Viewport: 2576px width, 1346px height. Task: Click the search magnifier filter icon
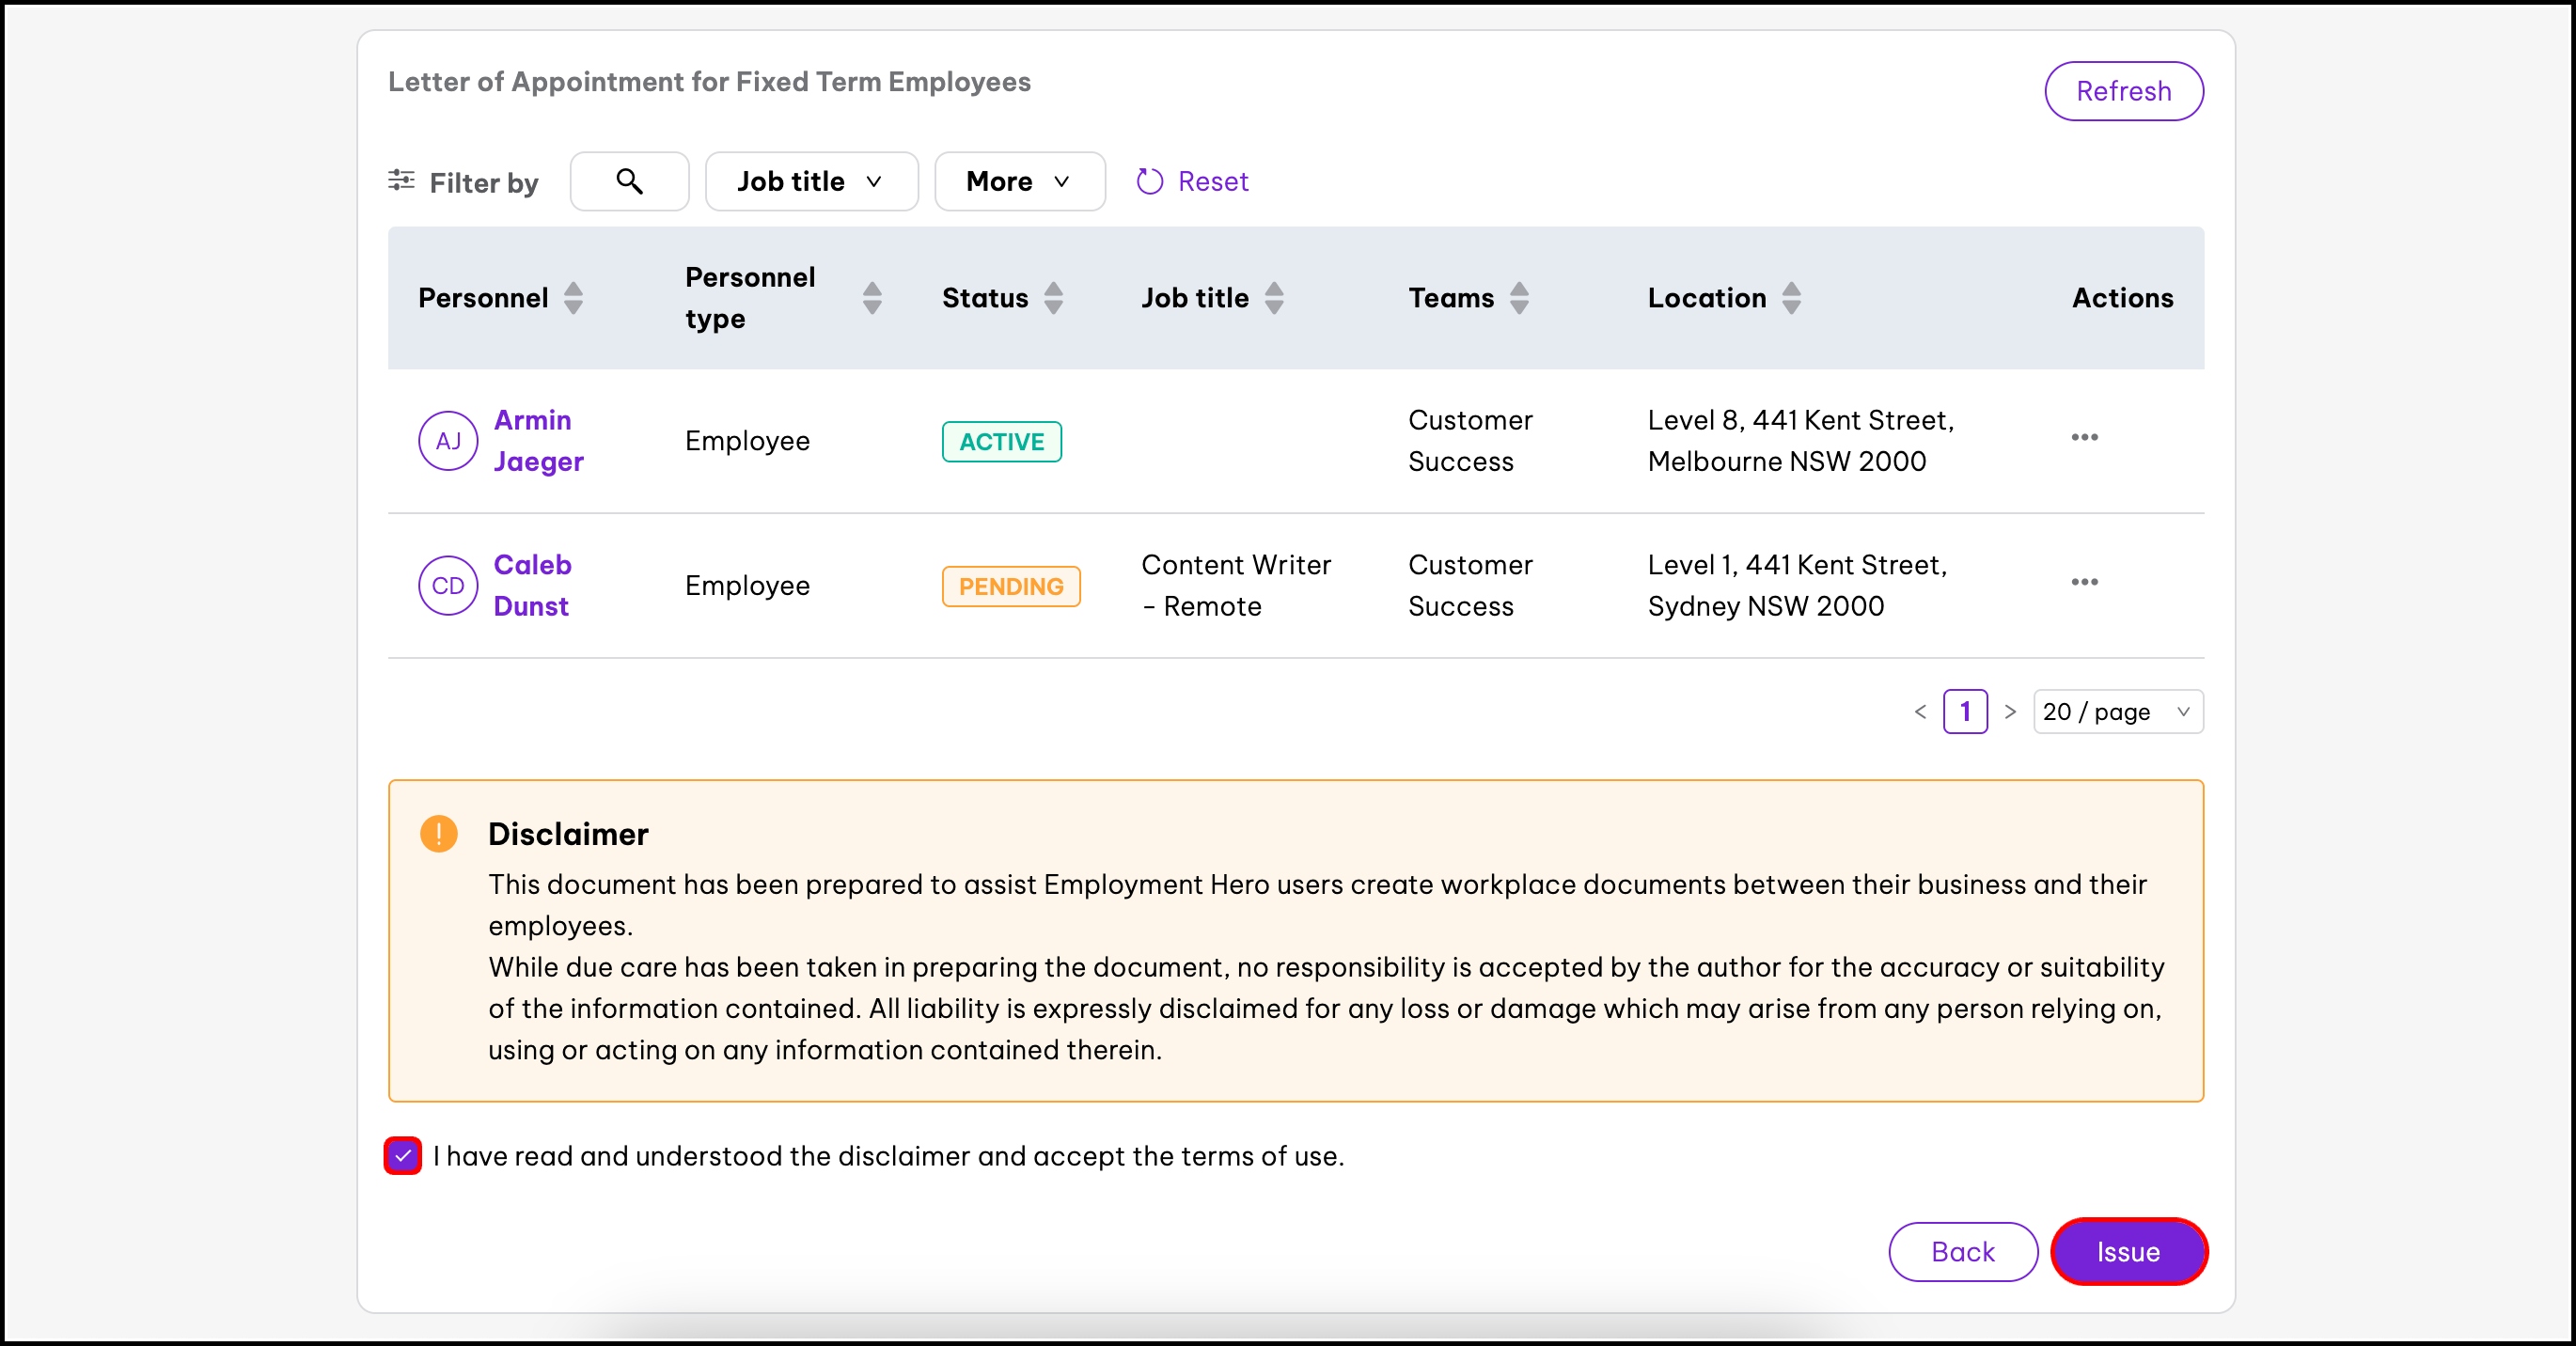[x=629, y=181]
